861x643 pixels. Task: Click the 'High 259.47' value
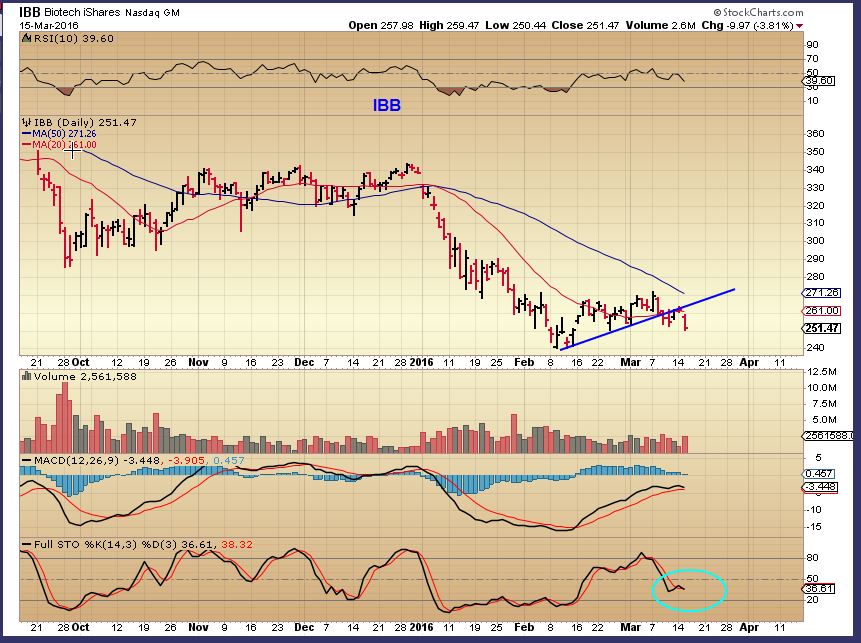pos(449,25)
